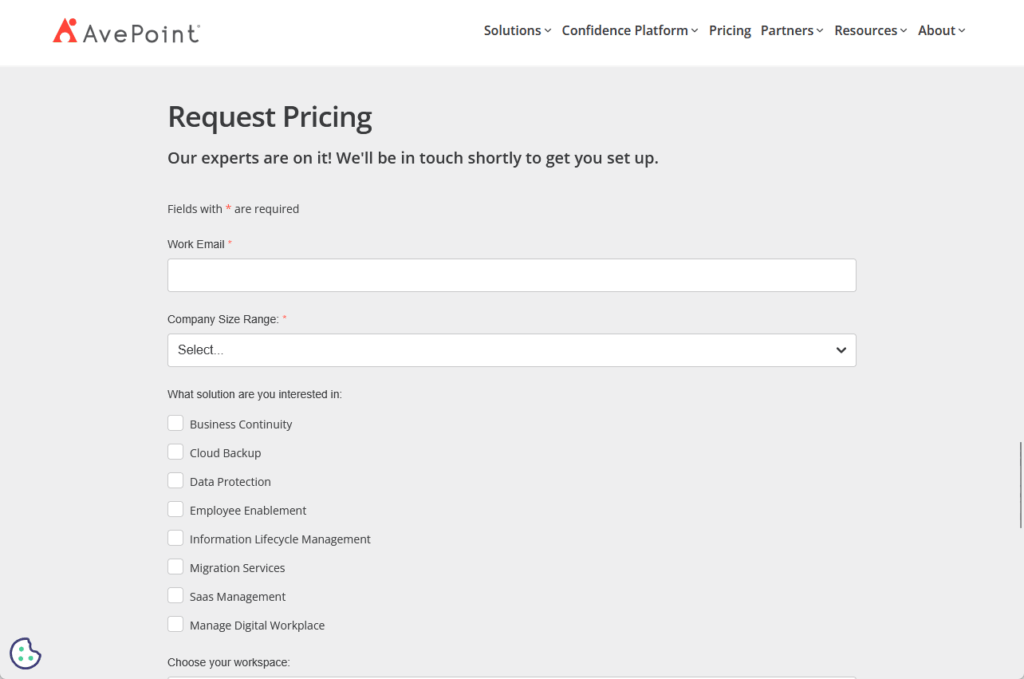Screen dimensions: 1024x679
Task: Select the Employee Enablement checkbox
Action: coord(175,509)
